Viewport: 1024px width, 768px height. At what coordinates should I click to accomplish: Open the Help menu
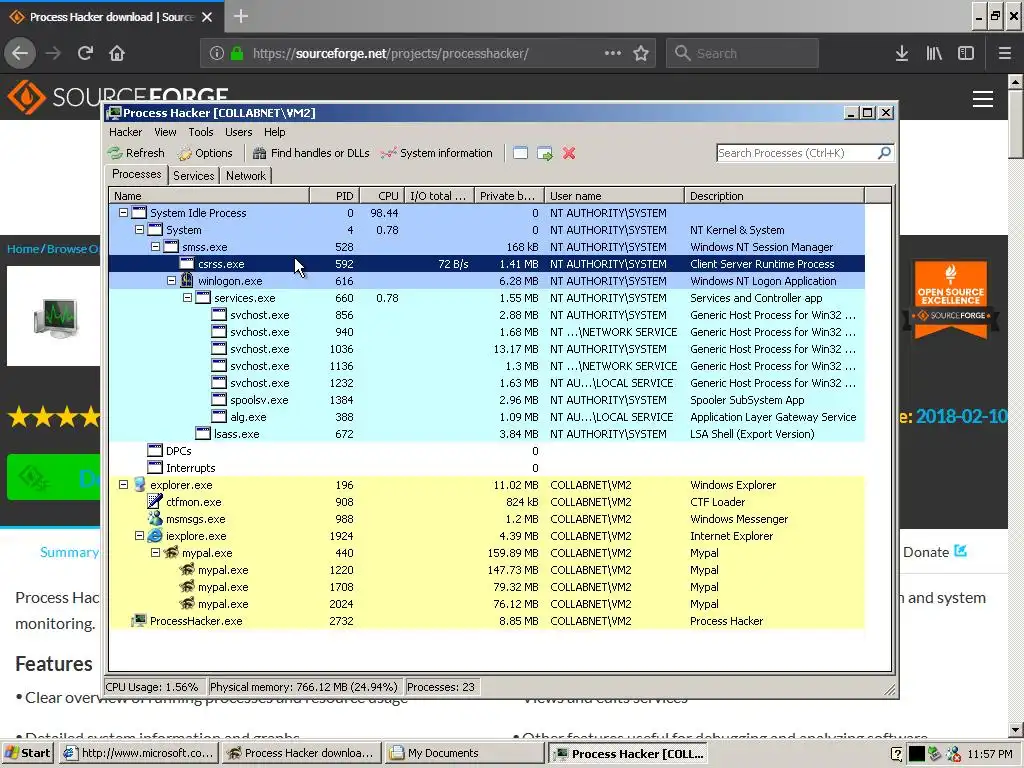(x=274, y=132)
